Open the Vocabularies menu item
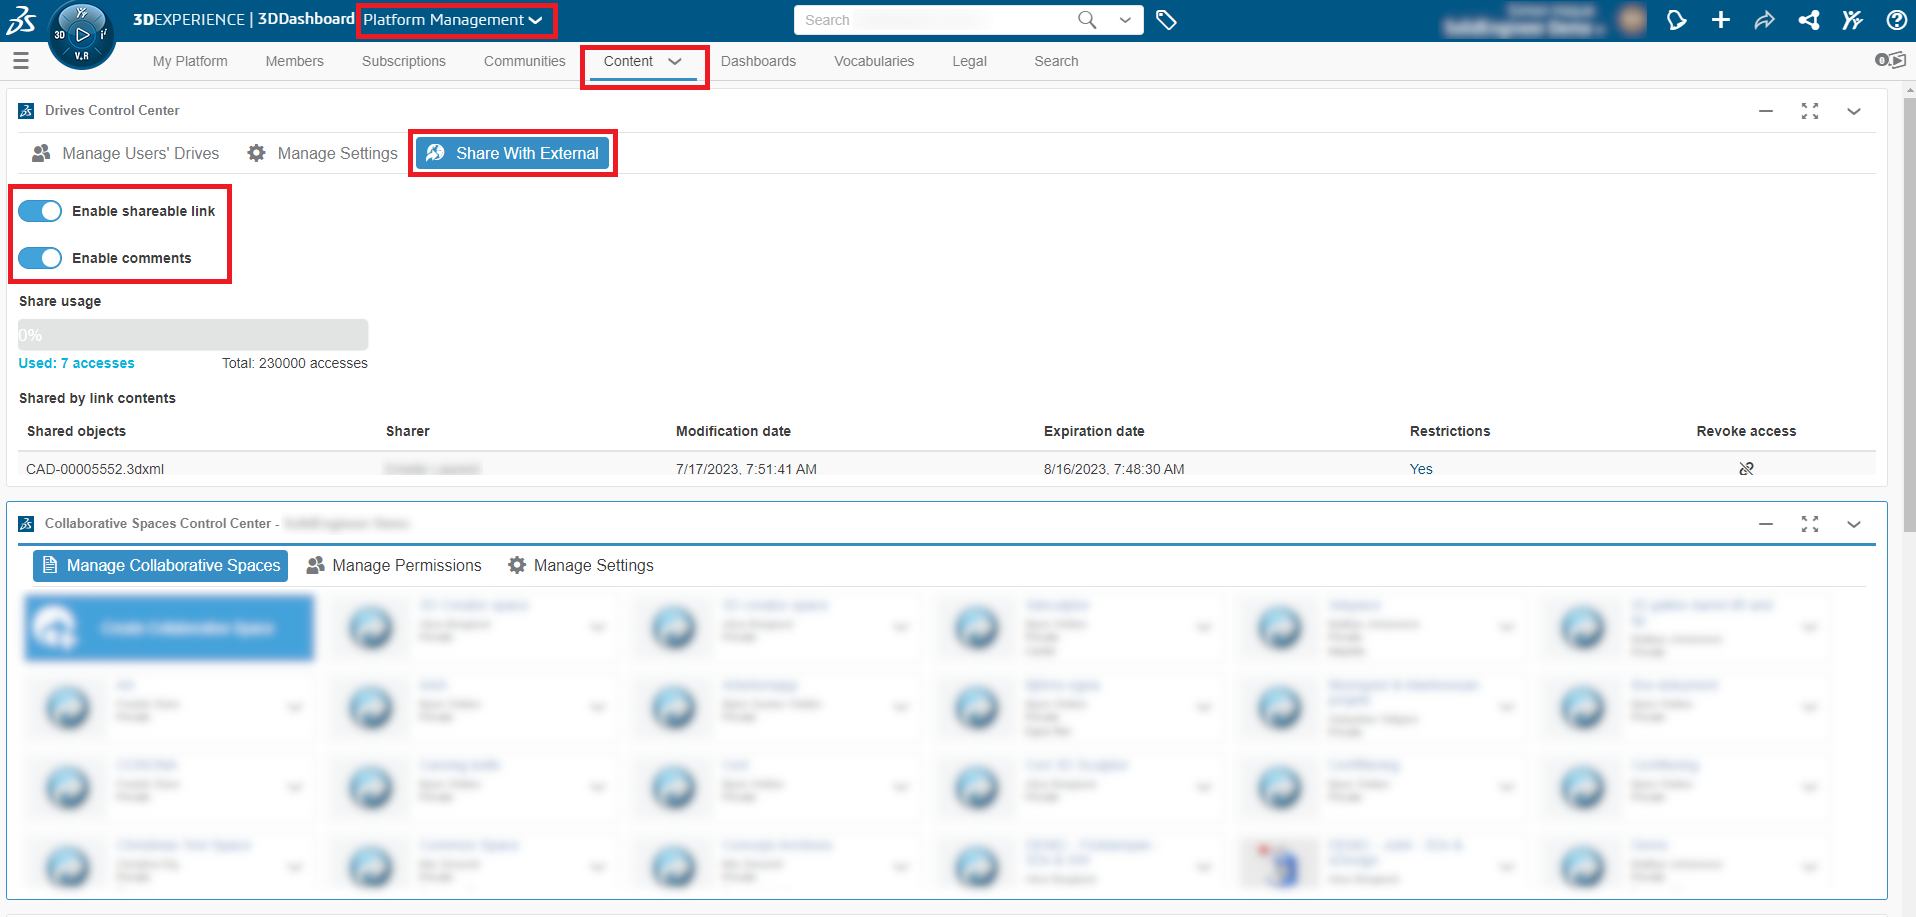Image resolution: width=1916 pixels, height=917 pixels. 873,61
